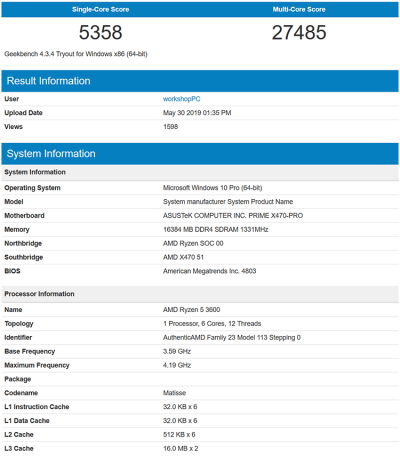Click the Geekbench 4.3.4 Tryout version text
The image size is (400, 456).
tap(76, 54)
